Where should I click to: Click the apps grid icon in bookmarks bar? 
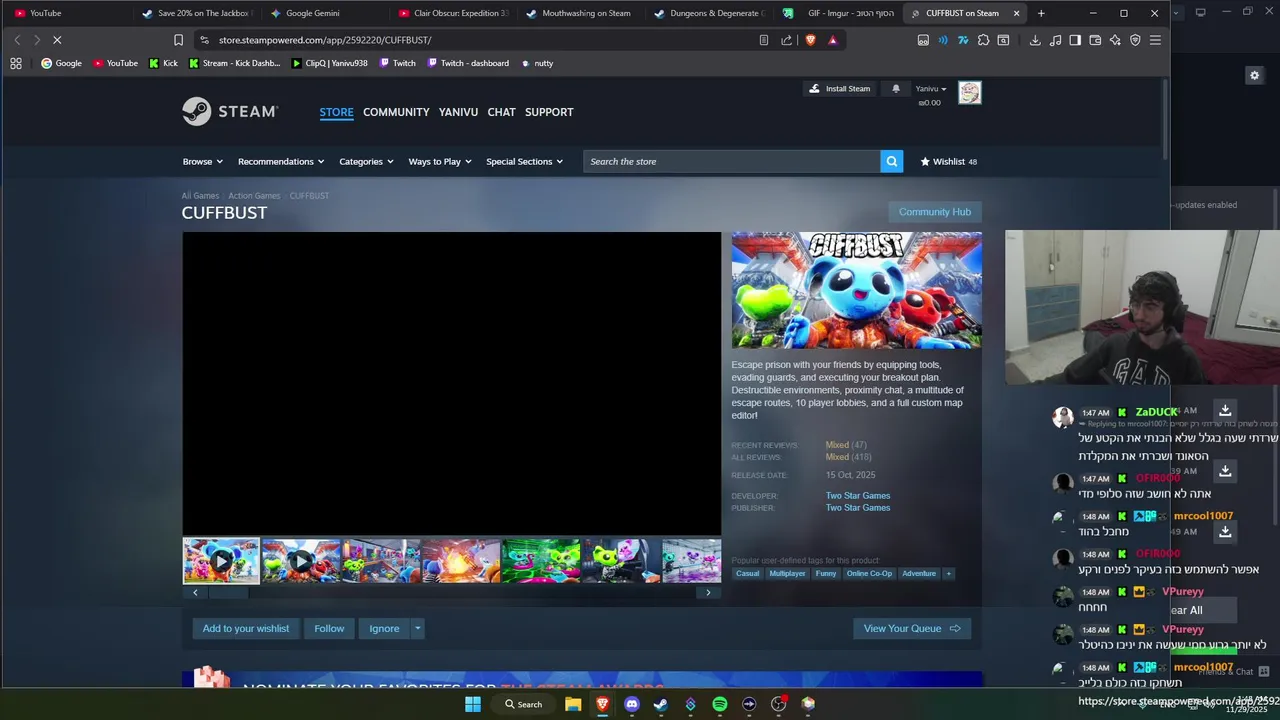click(16, 63)
